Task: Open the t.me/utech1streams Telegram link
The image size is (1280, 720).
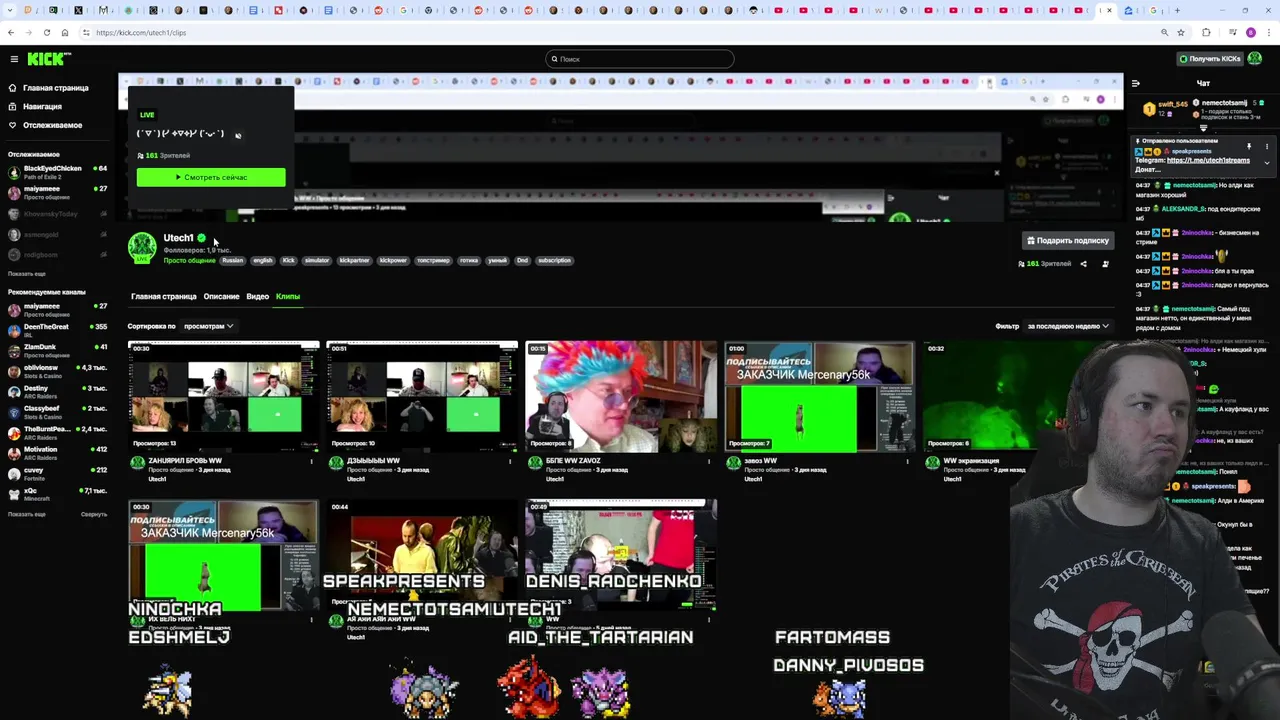Action: [x=1208, y=160]
